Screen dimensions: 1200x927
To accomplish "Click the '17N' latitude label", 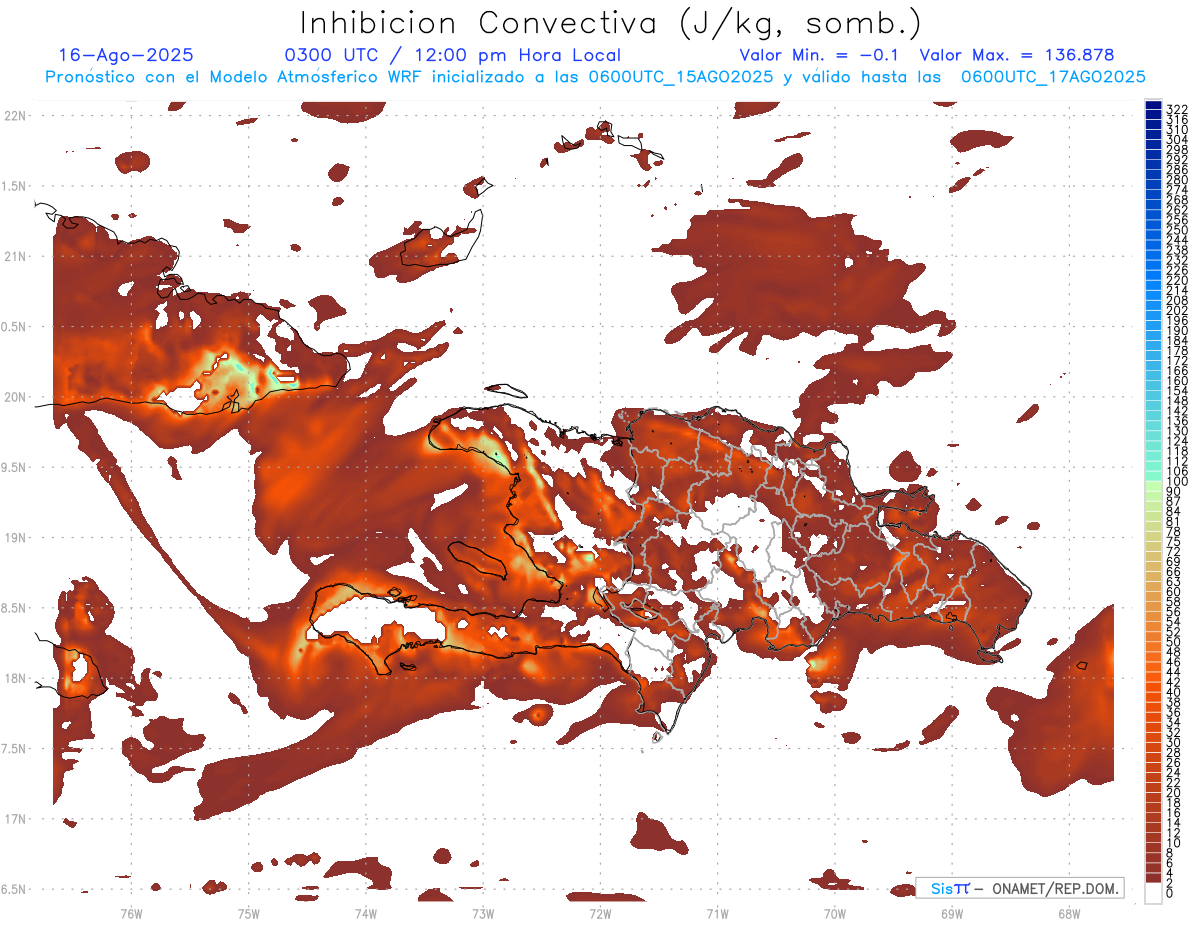I will pyautogui.click(x=14, y=819).
